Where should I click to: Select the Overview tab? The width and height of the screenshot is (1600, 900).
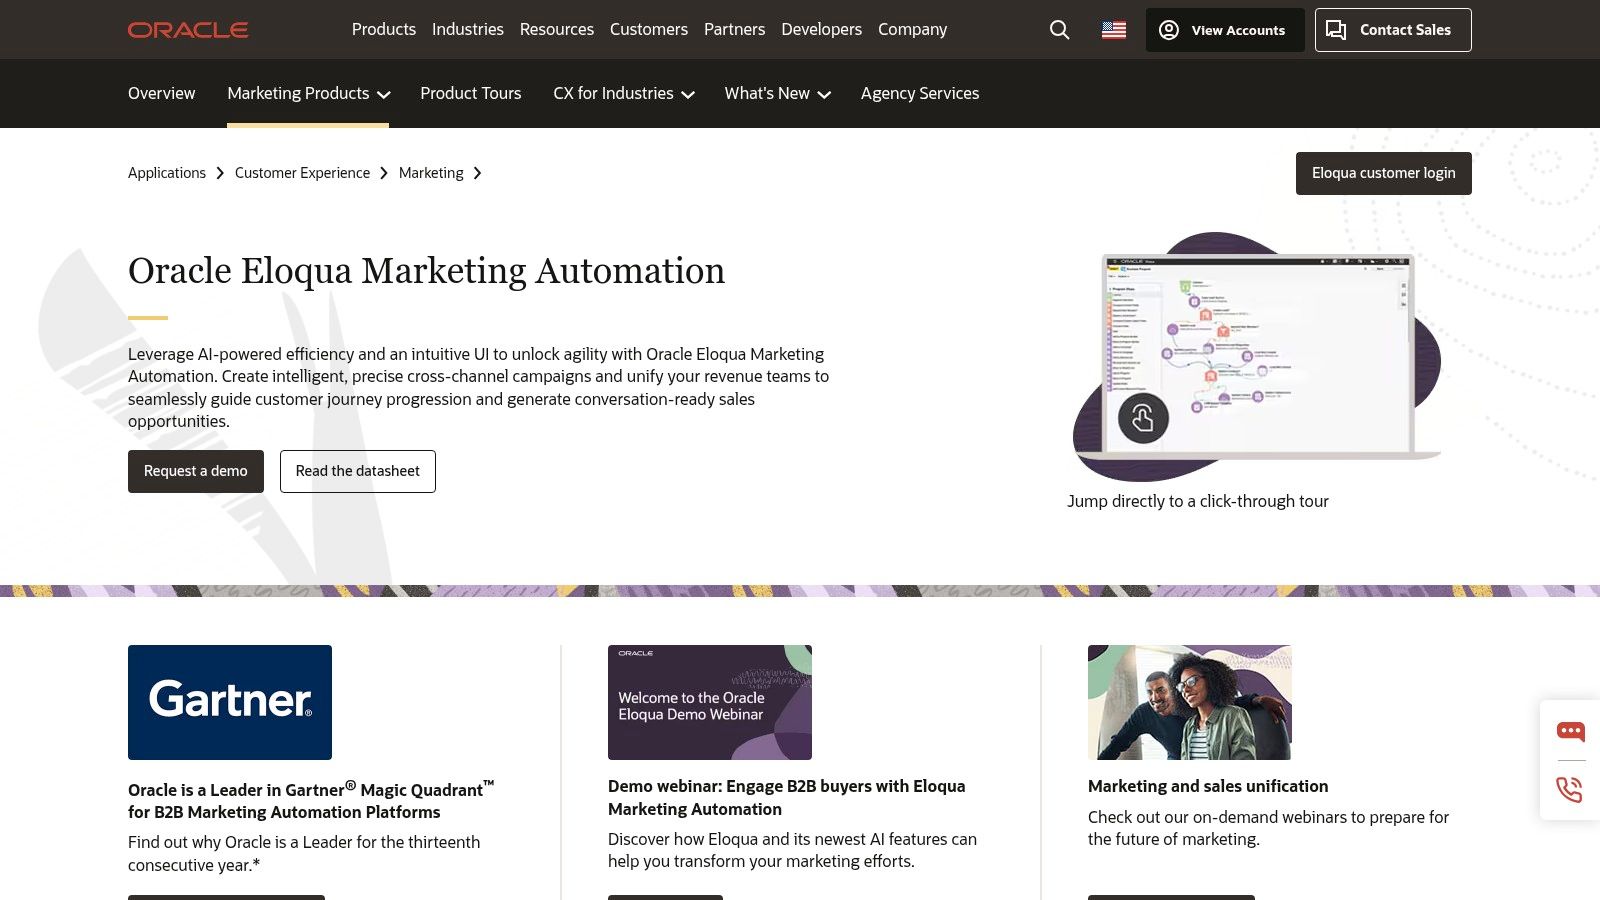pos(161,93)
